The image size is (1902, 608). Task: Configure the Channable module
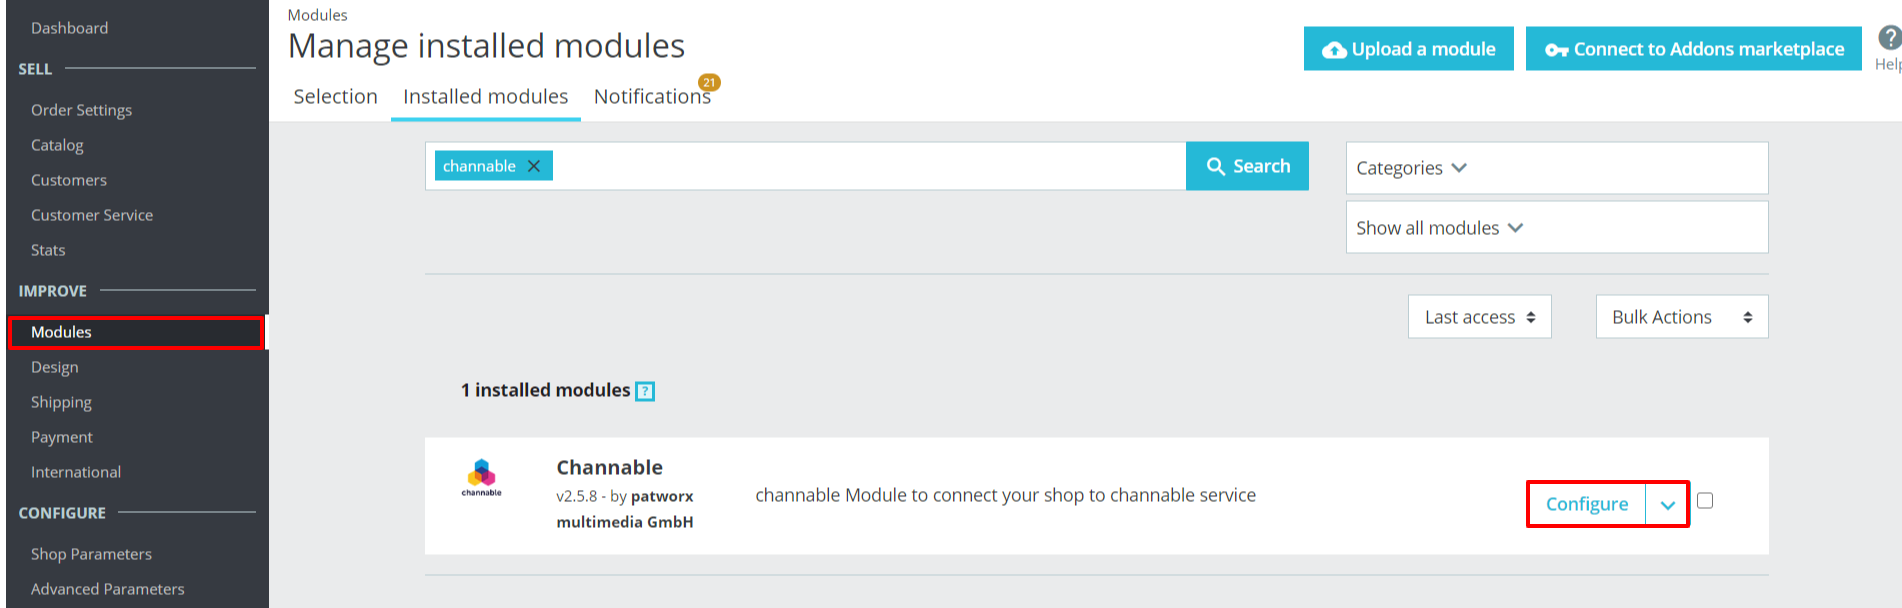coord(1586,505)
